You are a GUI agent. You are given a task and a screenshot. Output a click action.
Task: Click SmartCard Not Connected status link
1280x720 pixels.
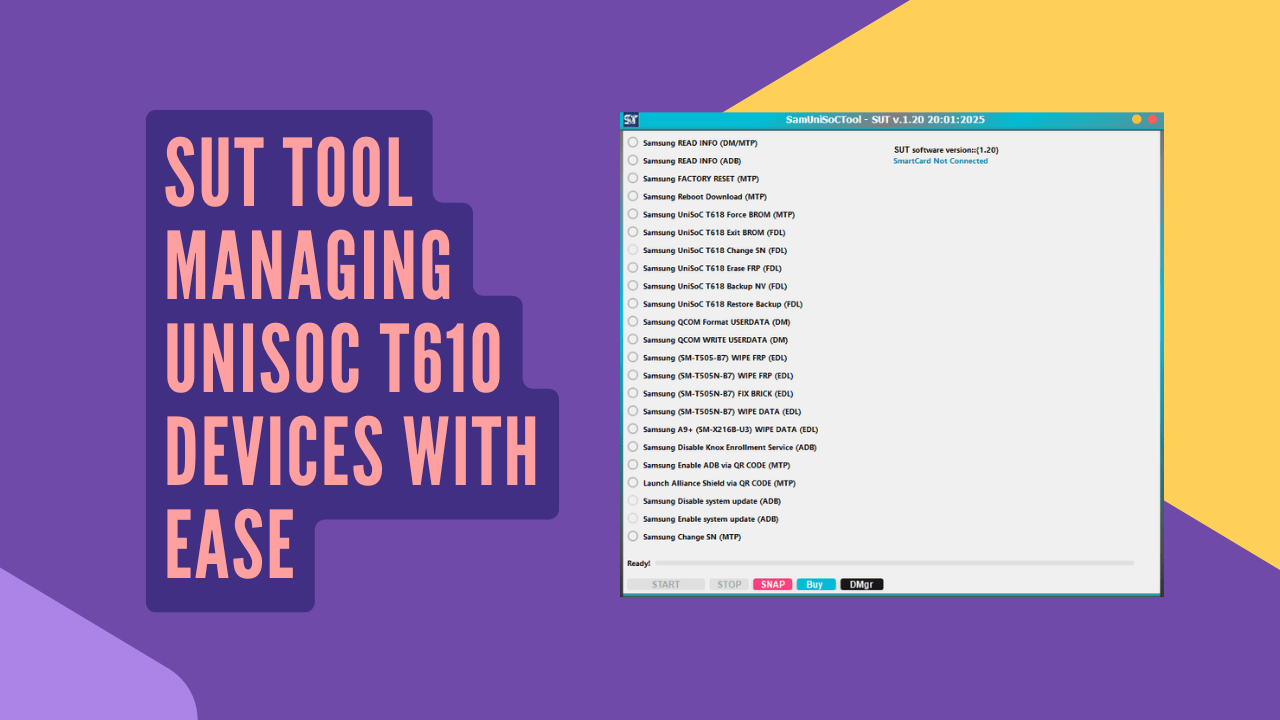pos(940,161)
